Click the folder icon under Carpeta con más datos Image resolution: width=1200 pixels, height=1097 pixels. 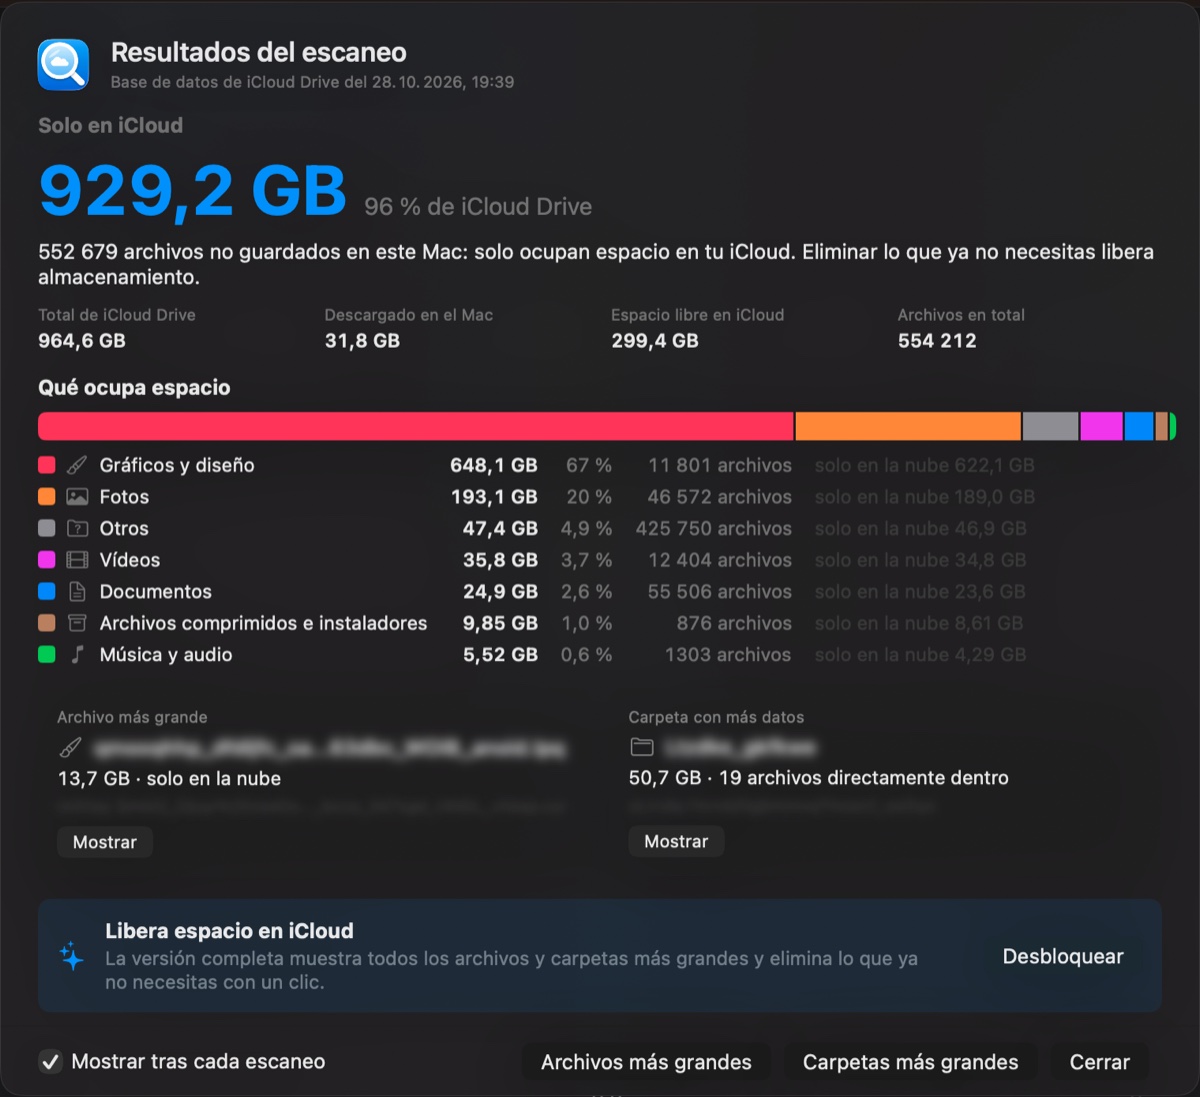(642, 747)
